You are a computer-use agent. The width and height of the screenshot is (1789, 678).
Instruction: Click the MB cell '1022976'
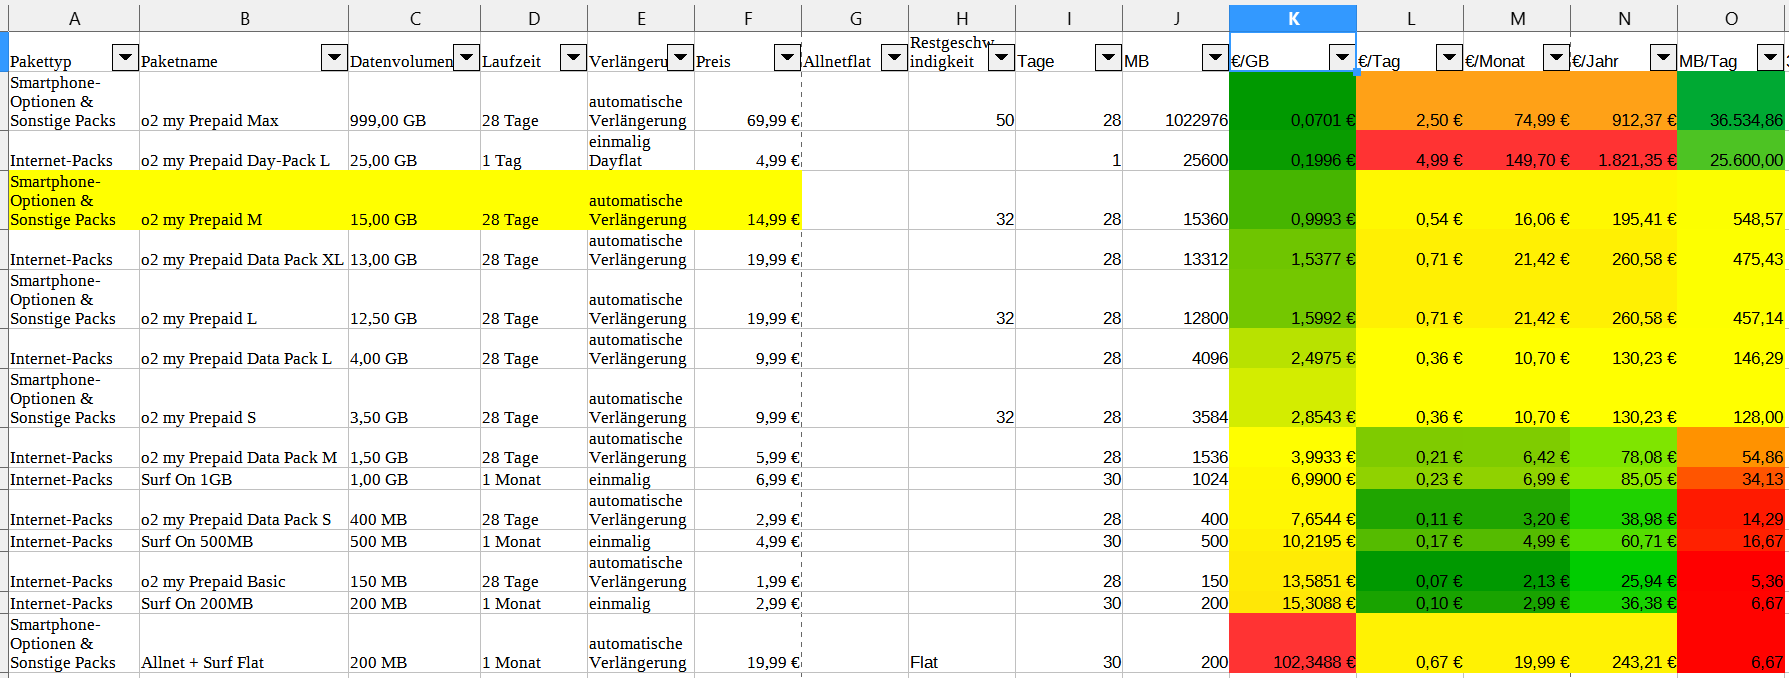pyautogui.click(x=1176, y=101)
